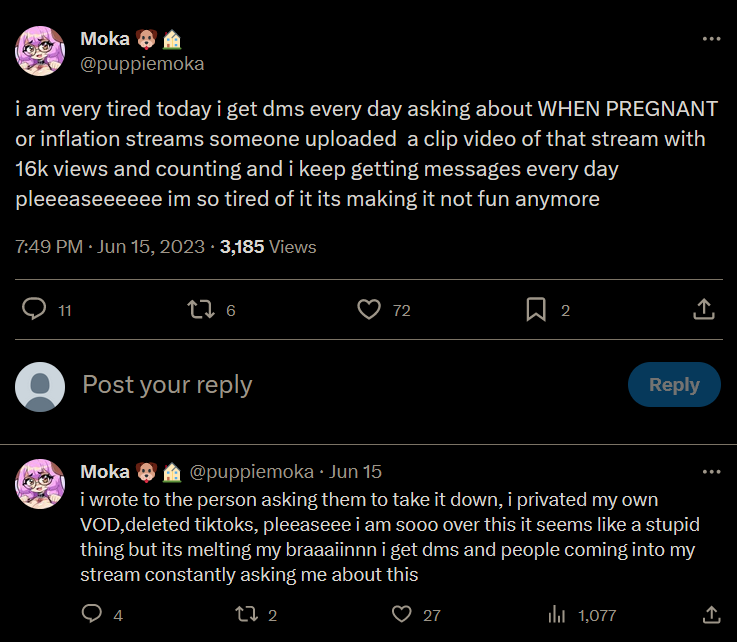Viewport: 737px width, 642px height.
Task: Open the more options menu on main tweet
Action: [x=711, y=39]
